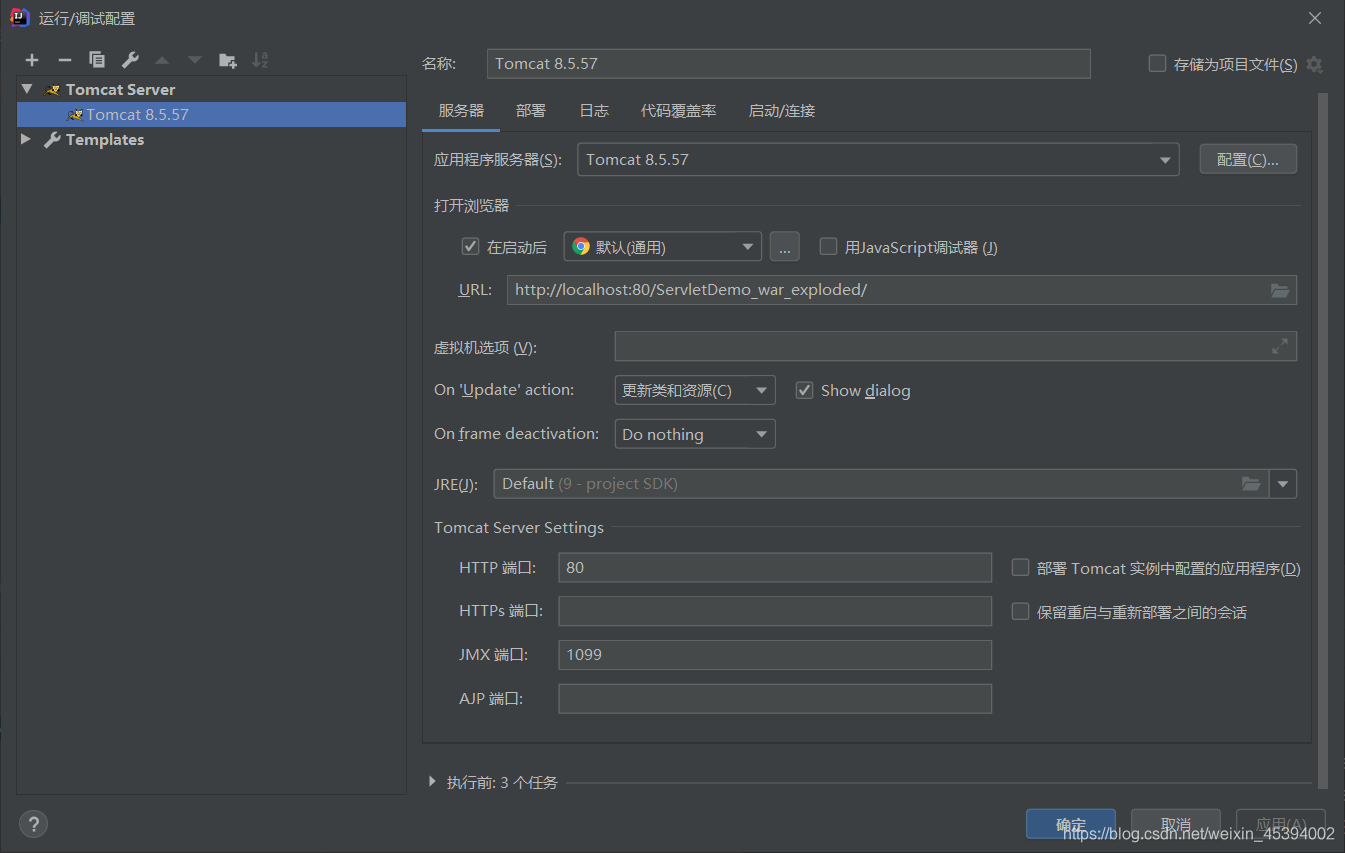Click the HTTPs 端口 input field

pyautogui.click(x=775, y=611)
